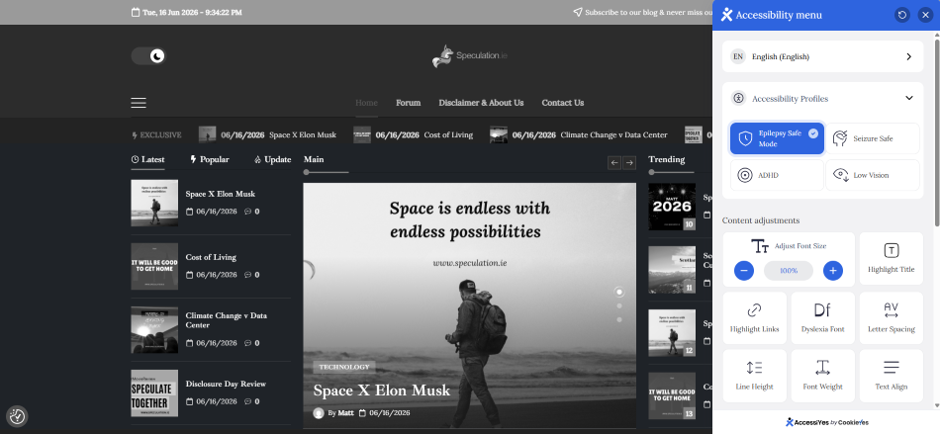
Task: Switch to the Latest tab
Action: (147, 159)
